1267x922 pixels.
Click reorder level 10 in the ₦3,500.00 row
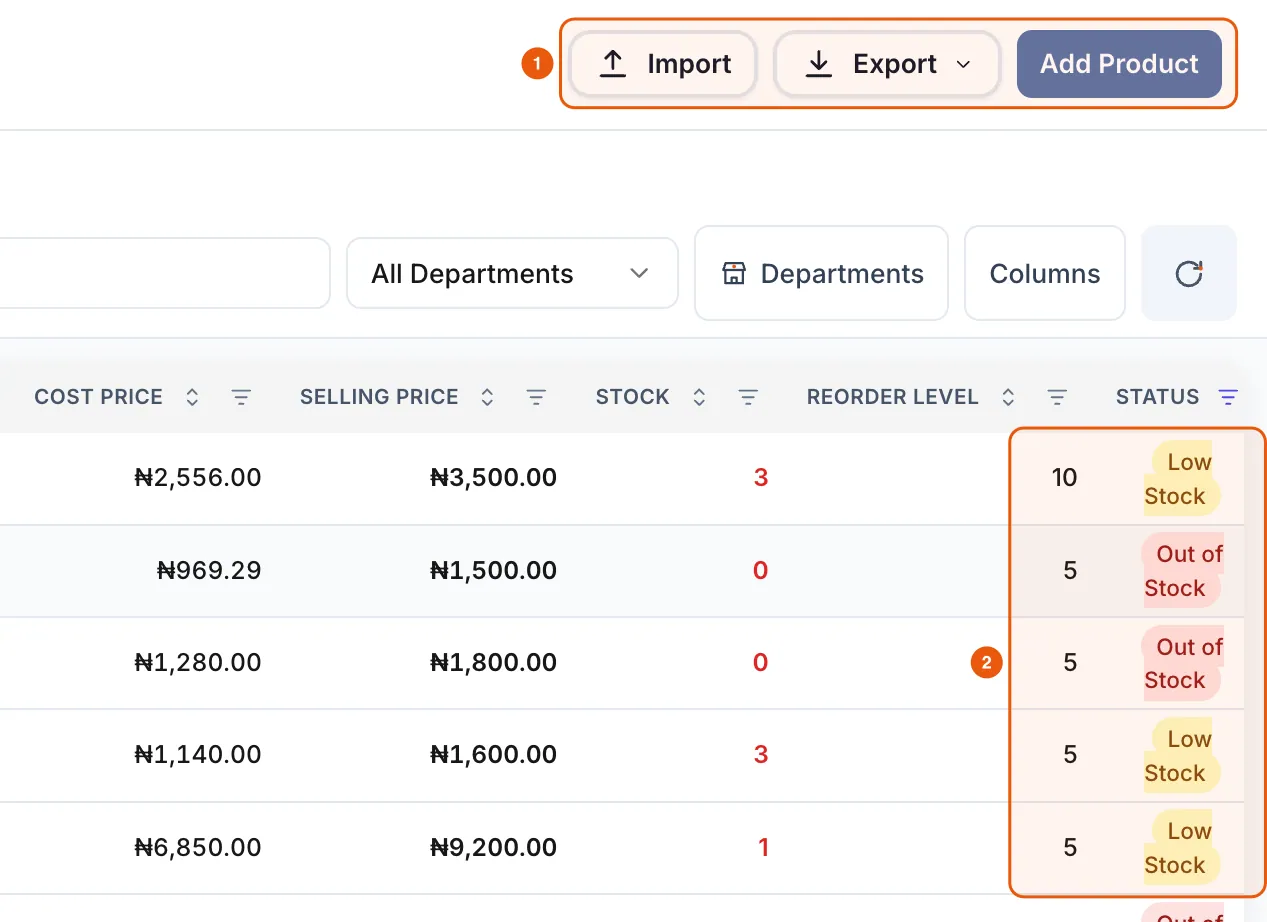coord(1064,478)
